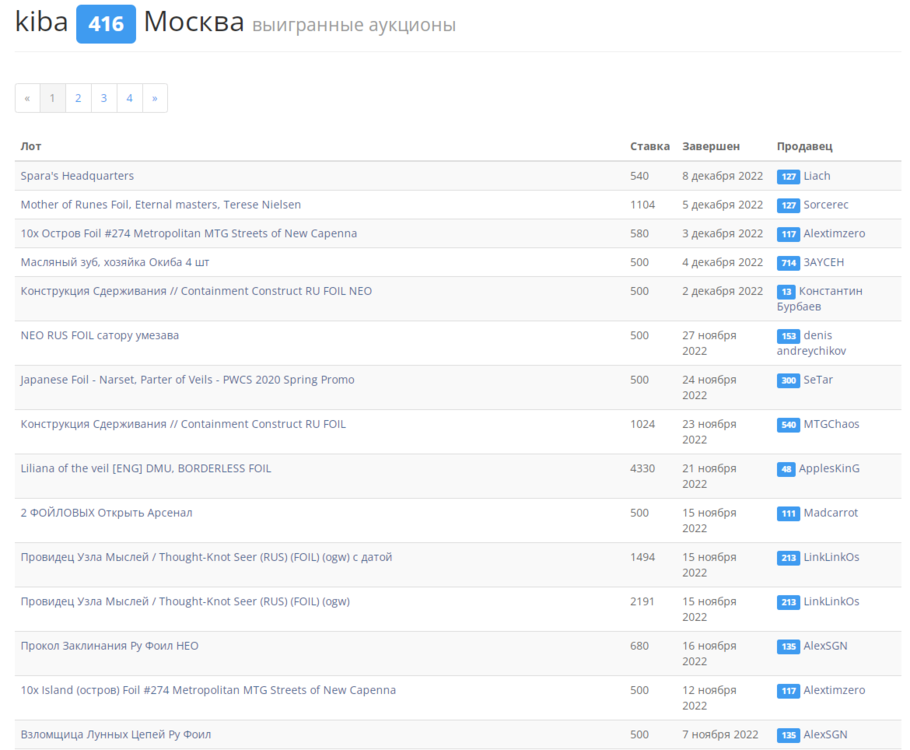The width and height of the screenshot is (910, 750).
Task: Jump to pagination page 4
Action: [129, 98]
